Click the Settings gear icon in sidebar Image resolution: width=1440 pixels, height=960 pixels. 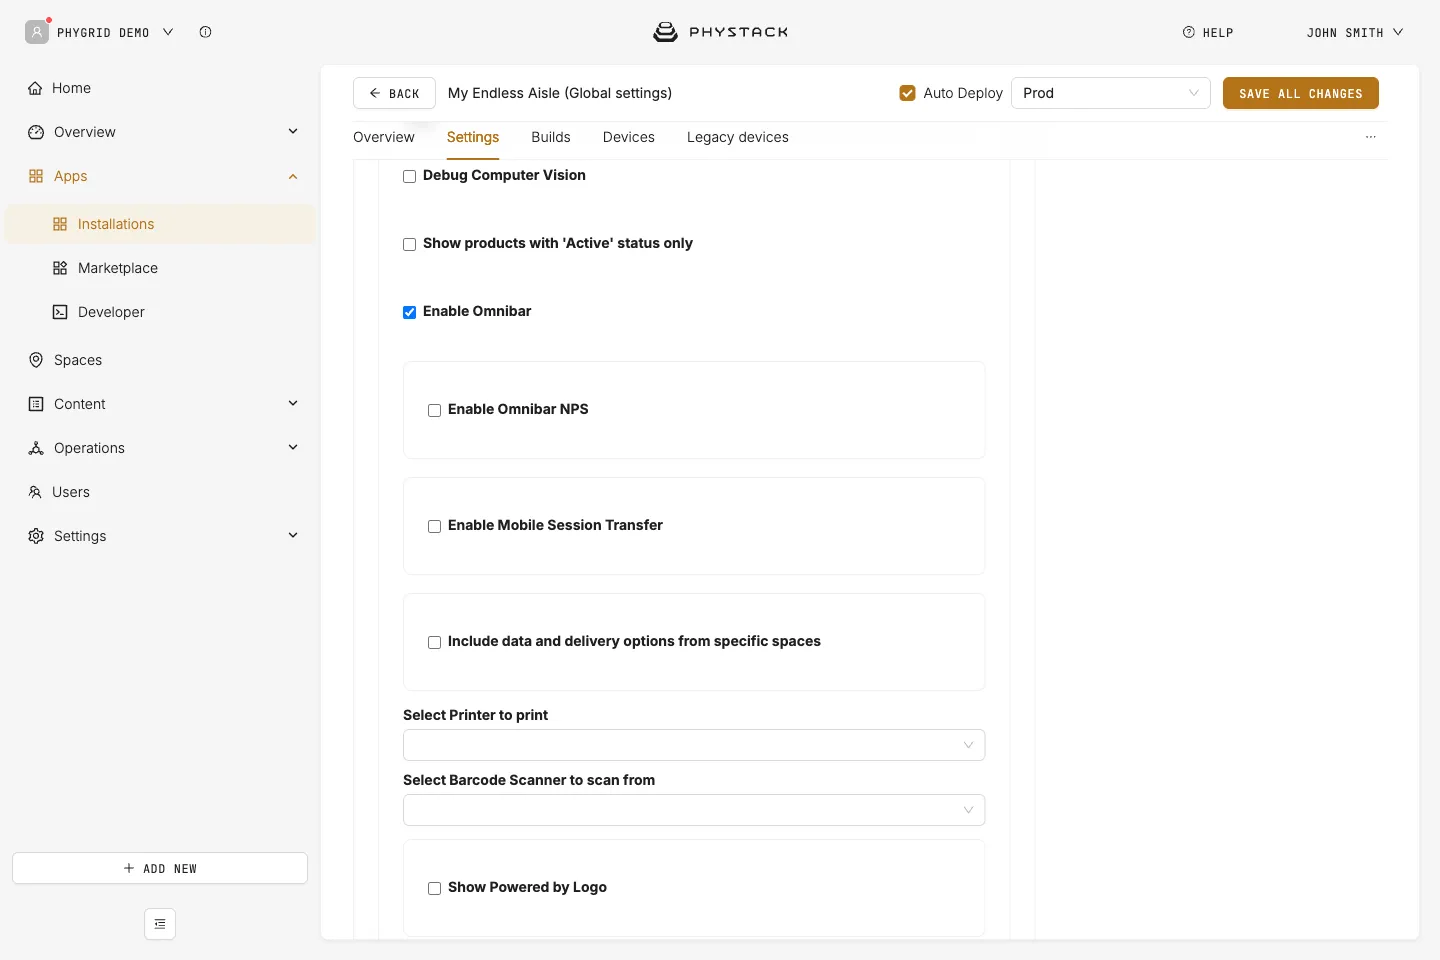click(36, 536)
